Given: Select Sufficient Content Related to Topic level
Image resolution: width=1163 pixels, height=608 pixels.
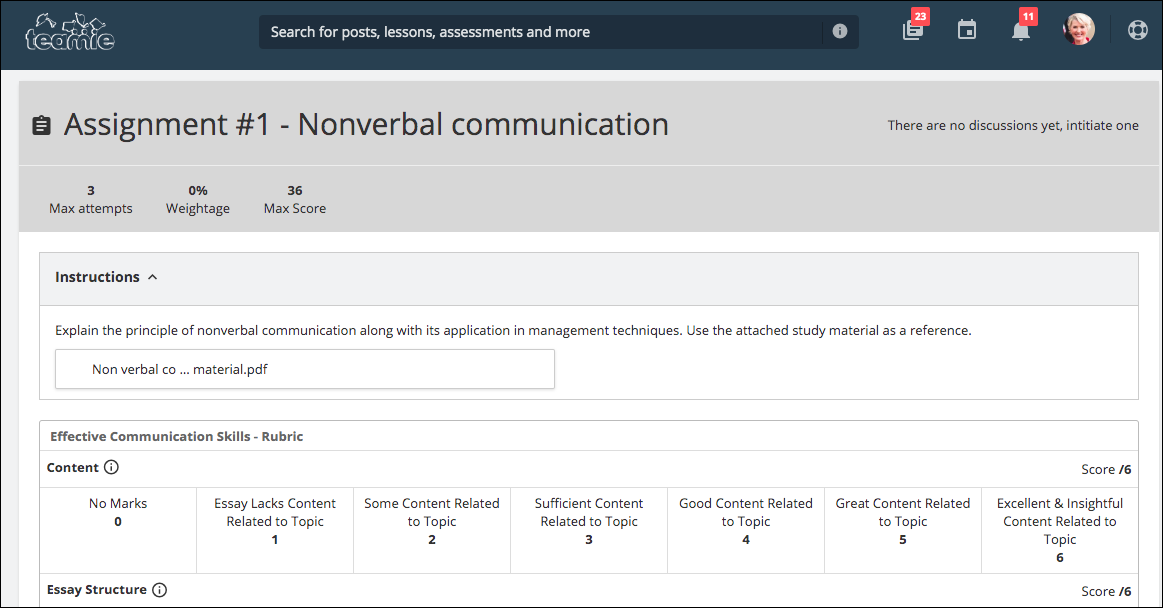Looking at the screenshot, I should pyautogui.click(x=589, y=530).
